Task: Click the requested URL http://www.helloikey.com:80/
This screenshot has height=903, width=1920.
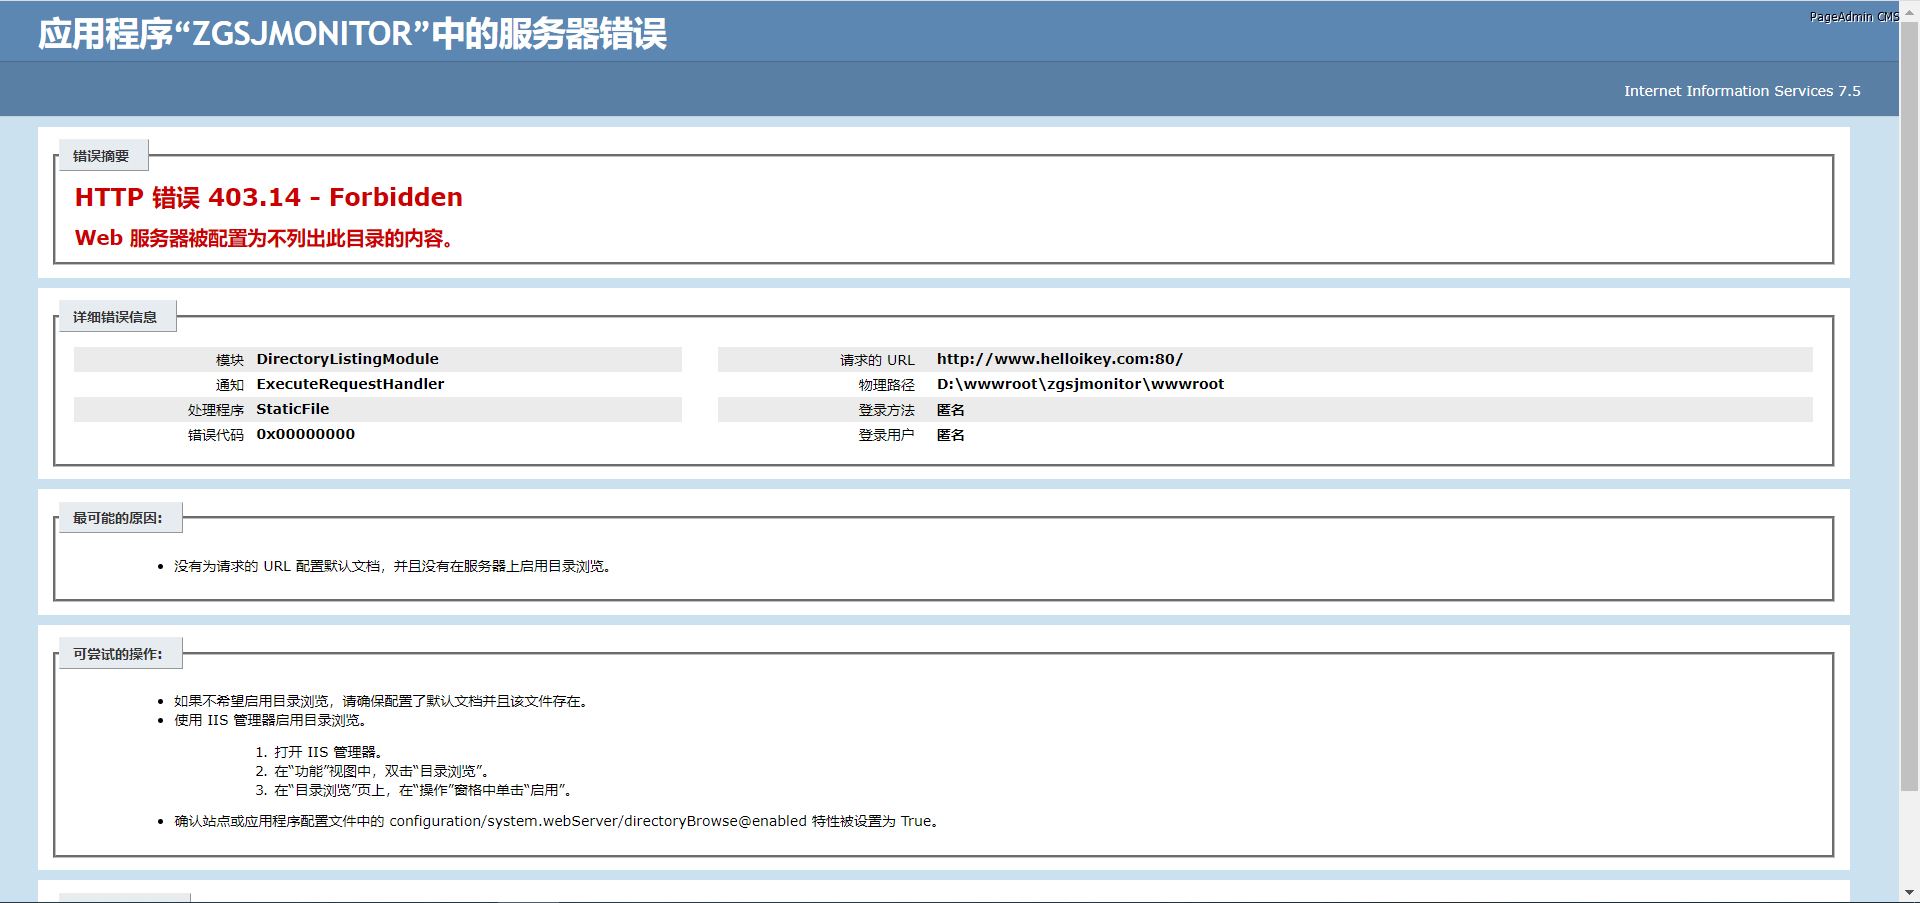Action: (1059, 359)
